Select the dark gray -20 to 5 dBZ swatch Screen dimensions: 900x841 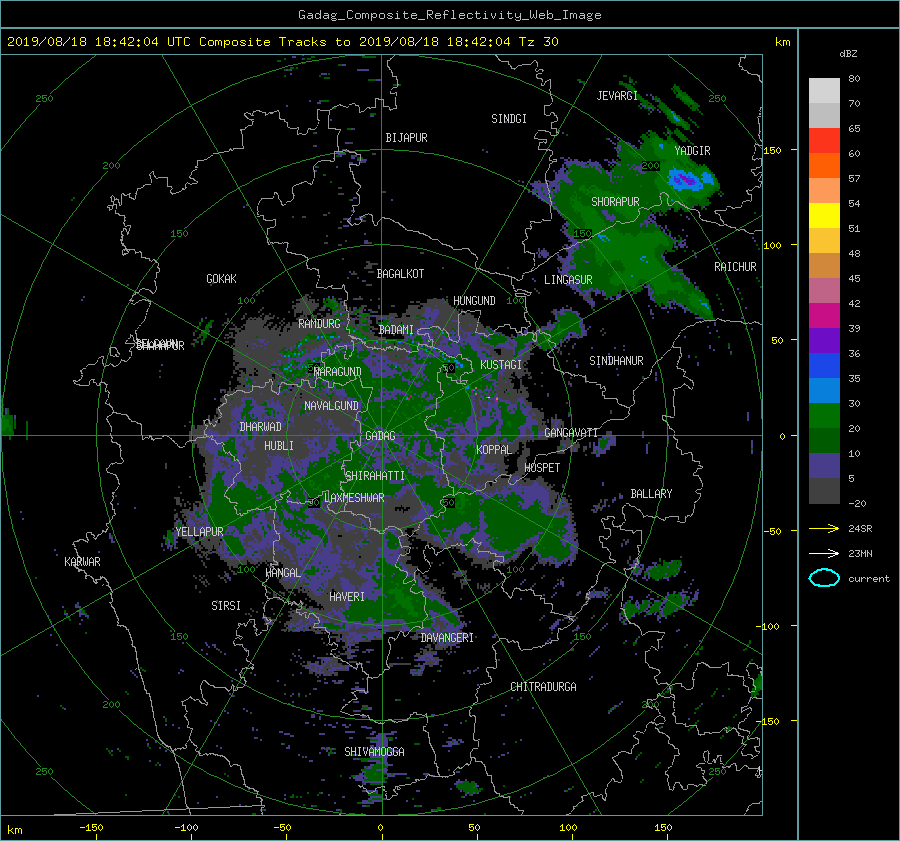click(824, 491)
